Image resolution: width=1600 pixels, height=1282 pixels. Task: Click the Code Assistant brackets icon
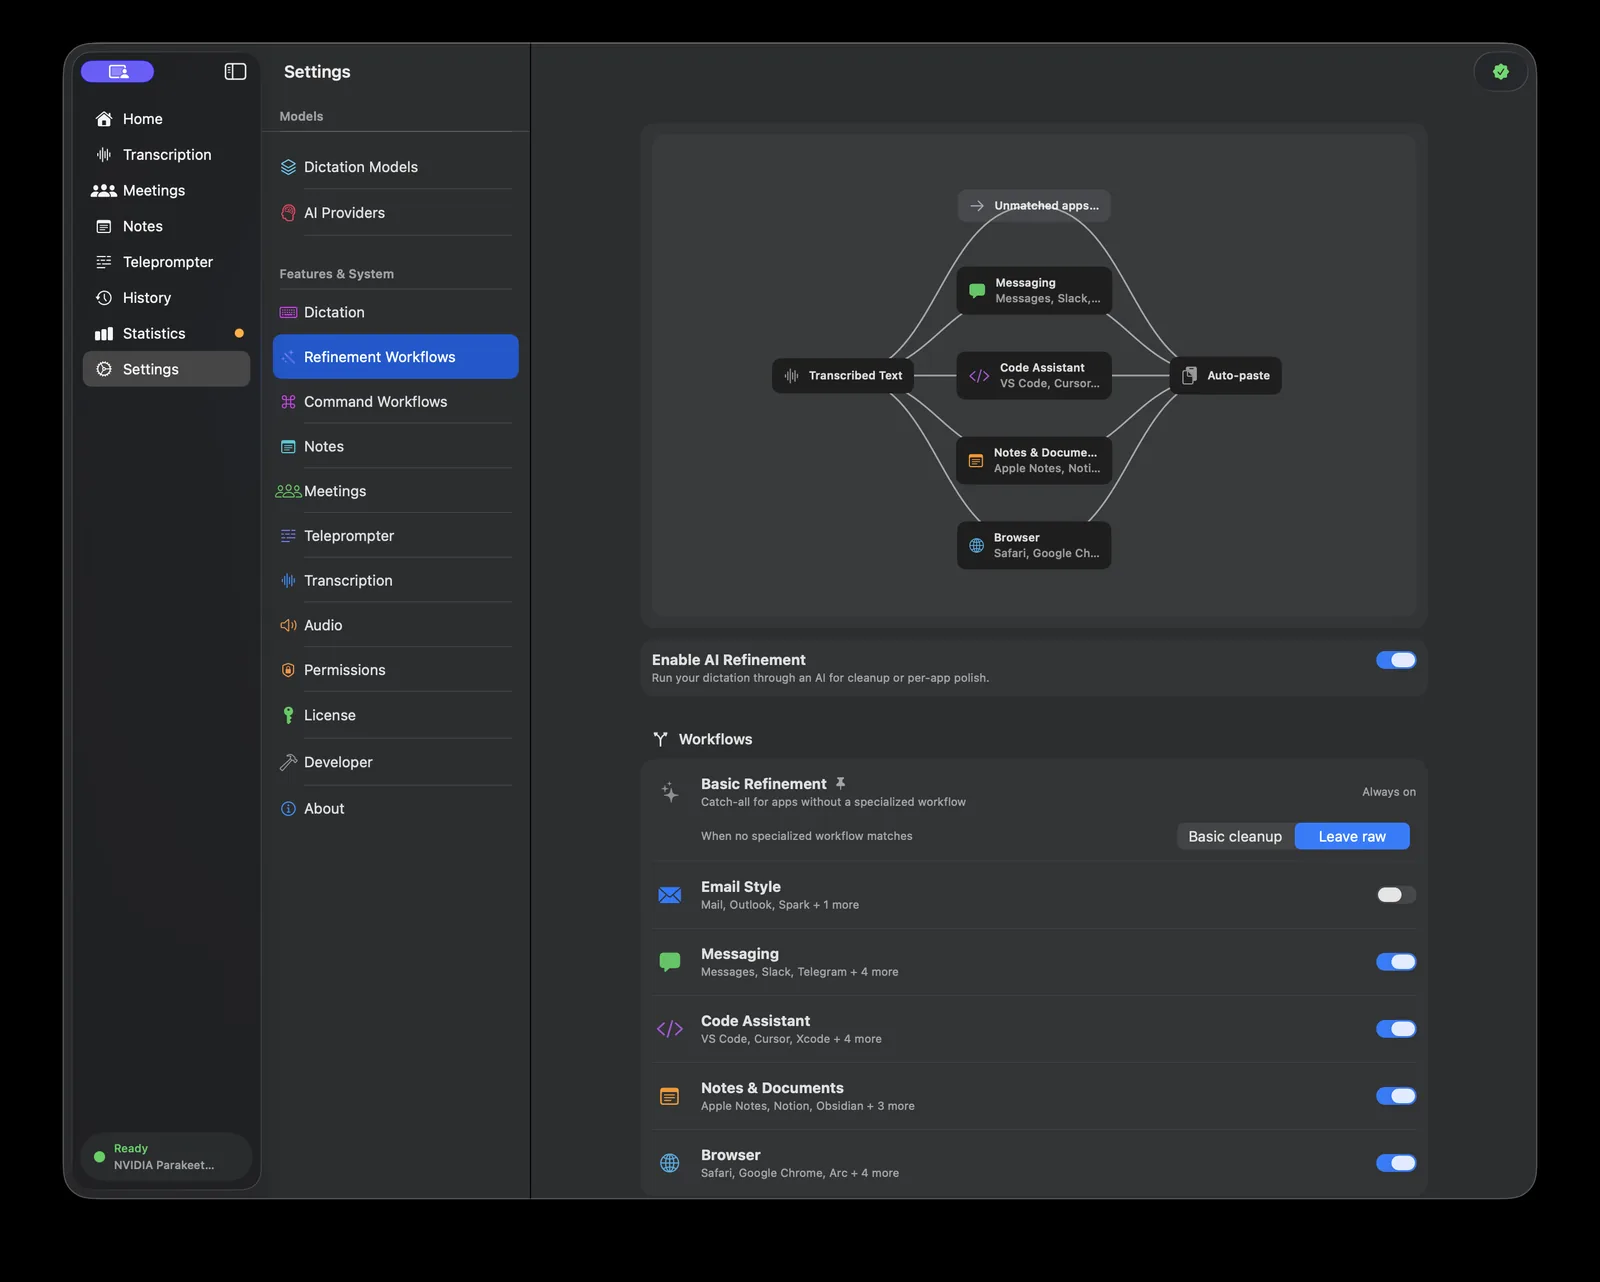pos(670,1029)
